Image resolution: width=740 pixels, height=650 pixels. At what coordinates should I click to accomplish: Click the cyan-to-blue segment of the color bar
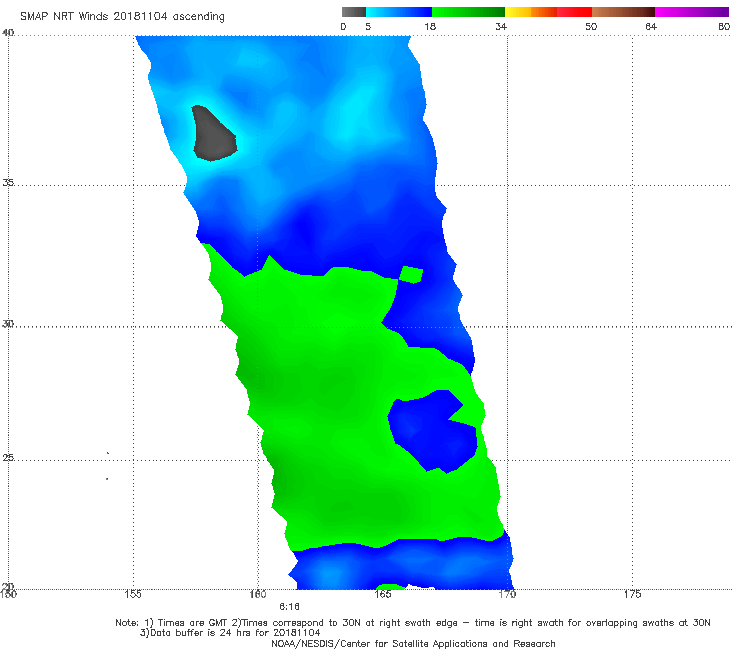tap(399, 12)
